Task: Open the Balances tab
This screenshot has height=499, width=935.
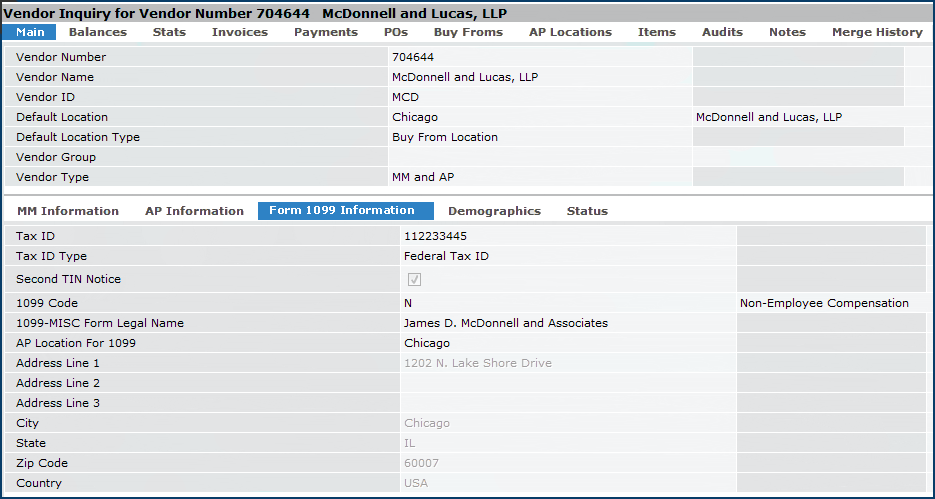Action: click(98, 32)
